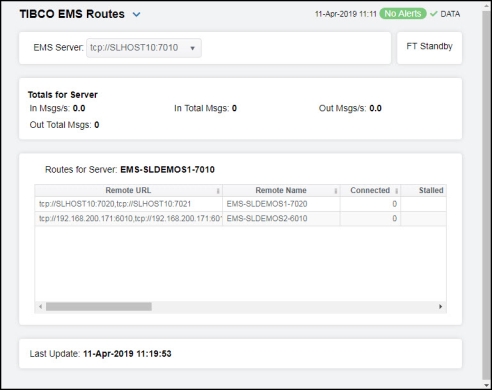
Task: Click the table's scroll right arrow
Action: (440, 307)
